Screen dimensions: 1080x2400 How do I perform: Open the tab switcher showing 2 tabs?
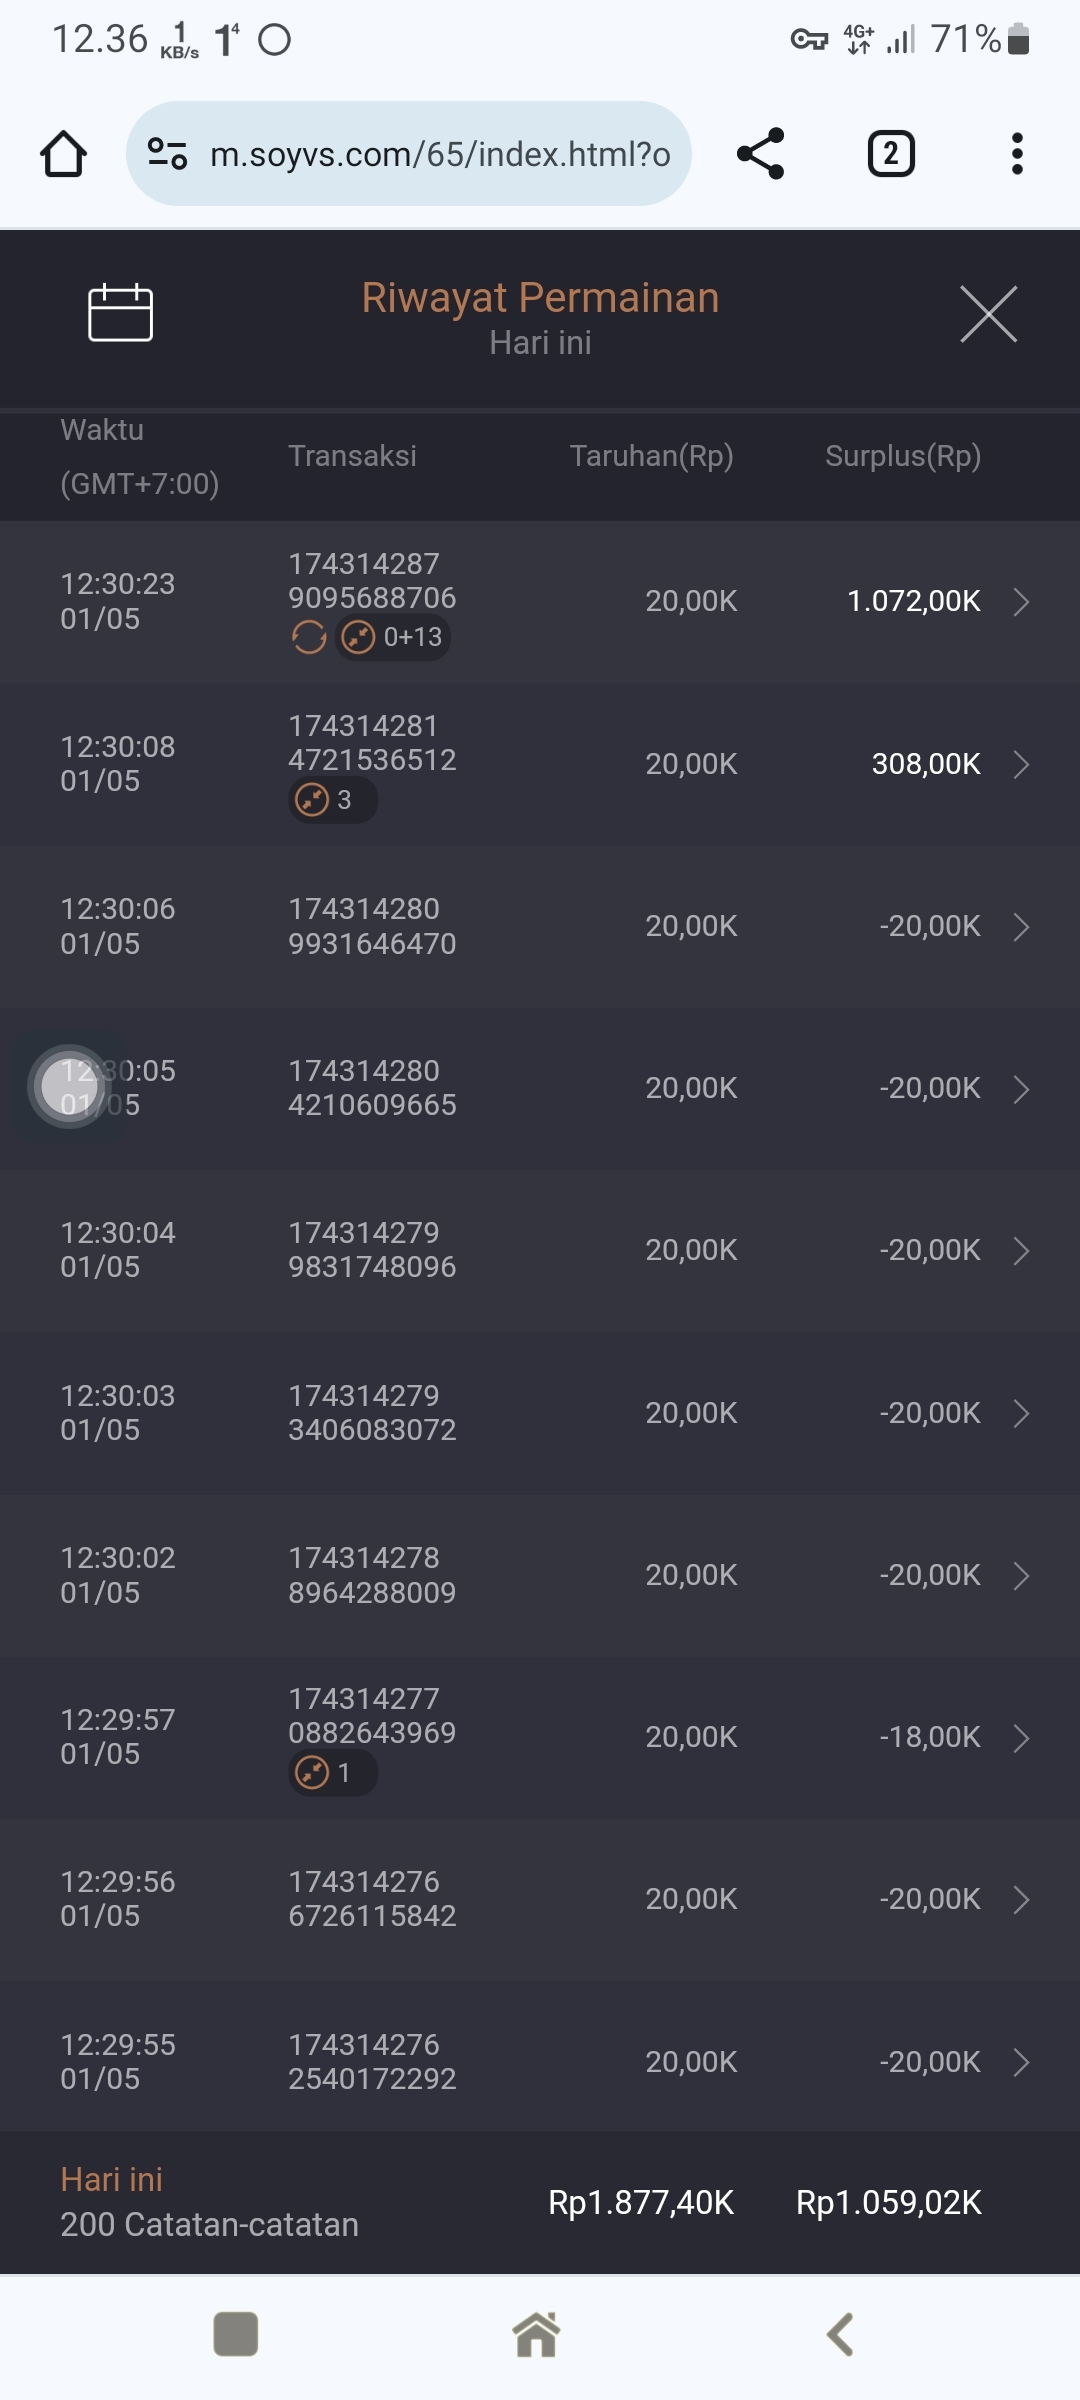coord(890,154)
